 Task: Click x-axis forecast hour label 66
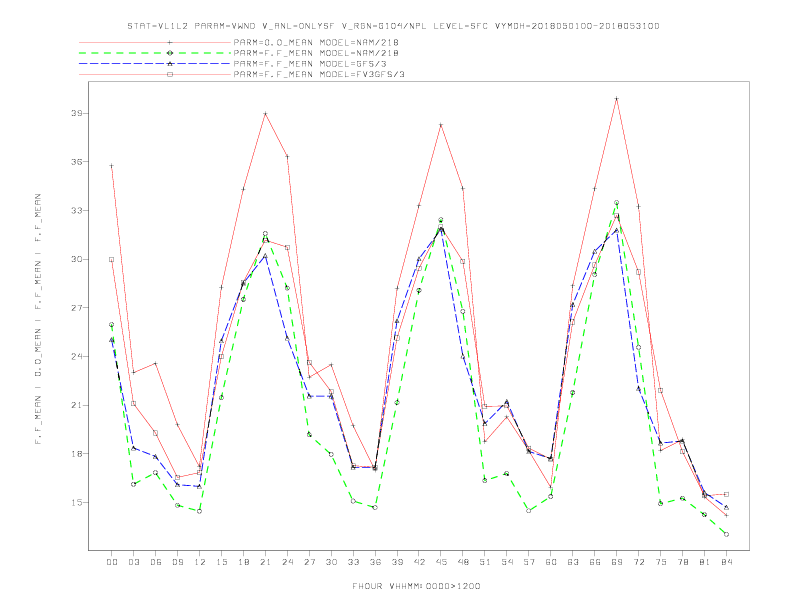coord(595,562)
